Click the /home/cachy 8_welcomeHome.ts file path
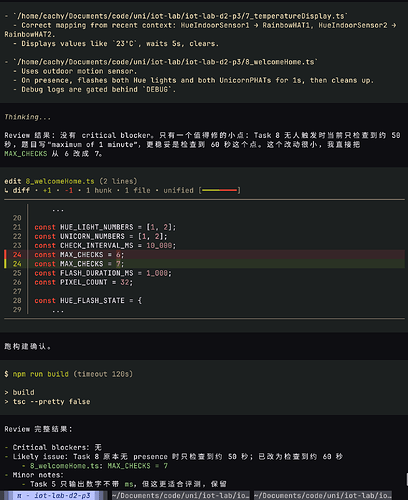Screen dimensions: 408x500 [165, 62]
